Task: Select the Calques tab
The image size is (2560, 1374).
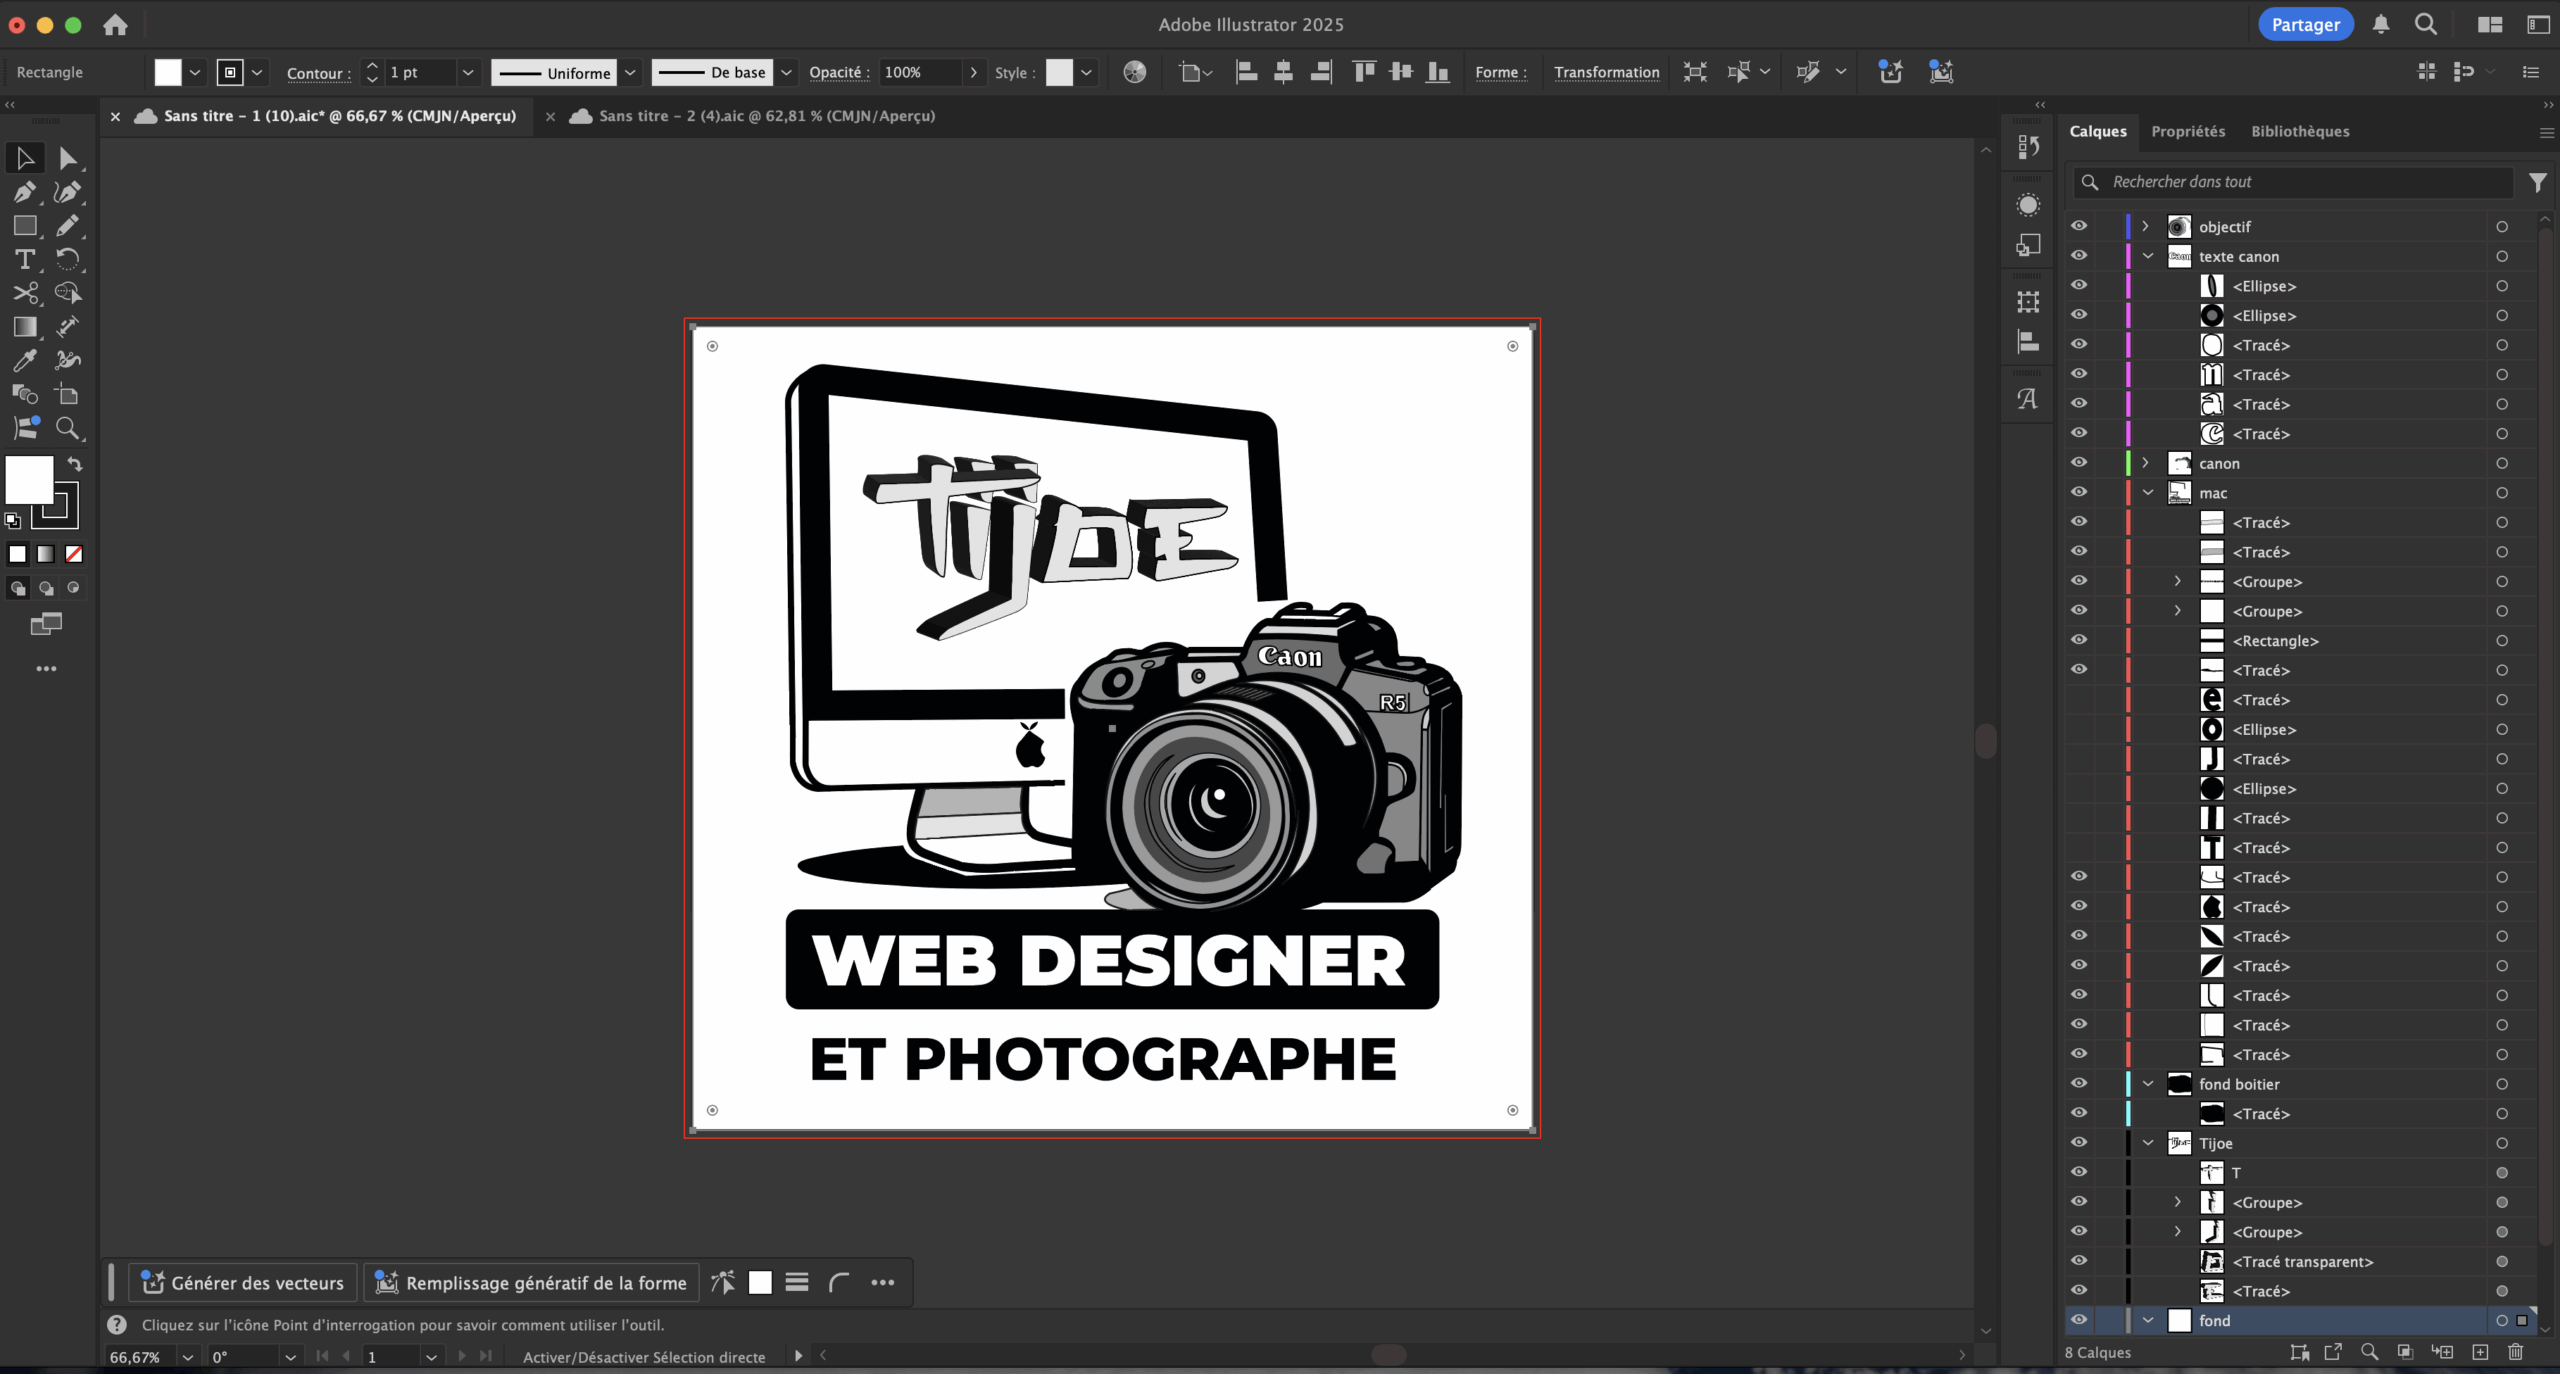Action: (2098, 131)
